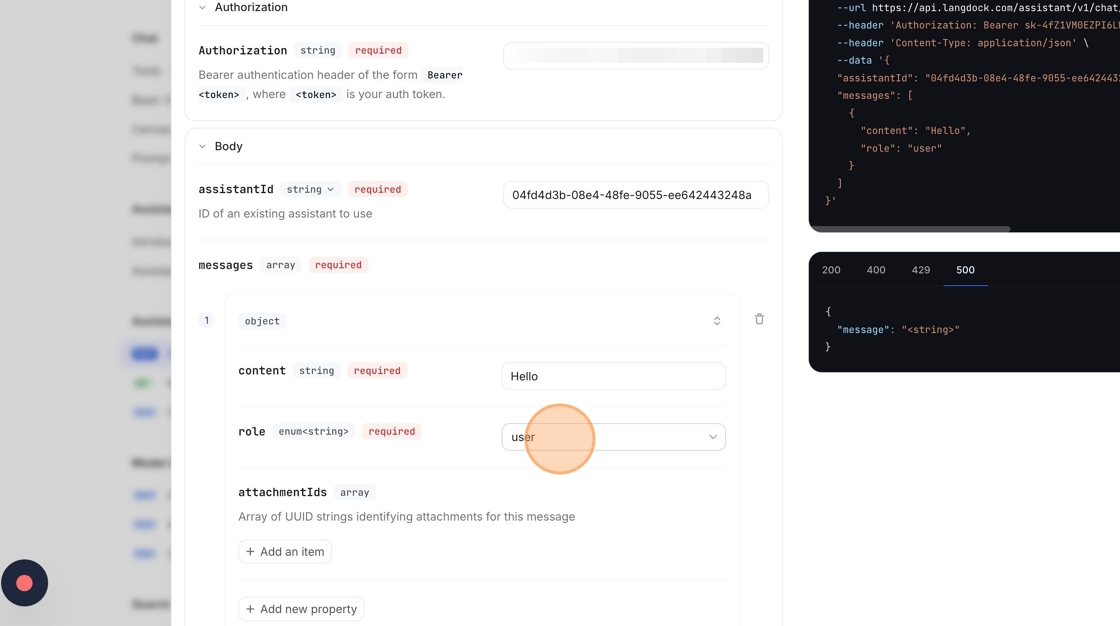Viewport: 1120px width, 626px height.
Task: Open the assistantId string type dropdown
Action: click(310, 190)
